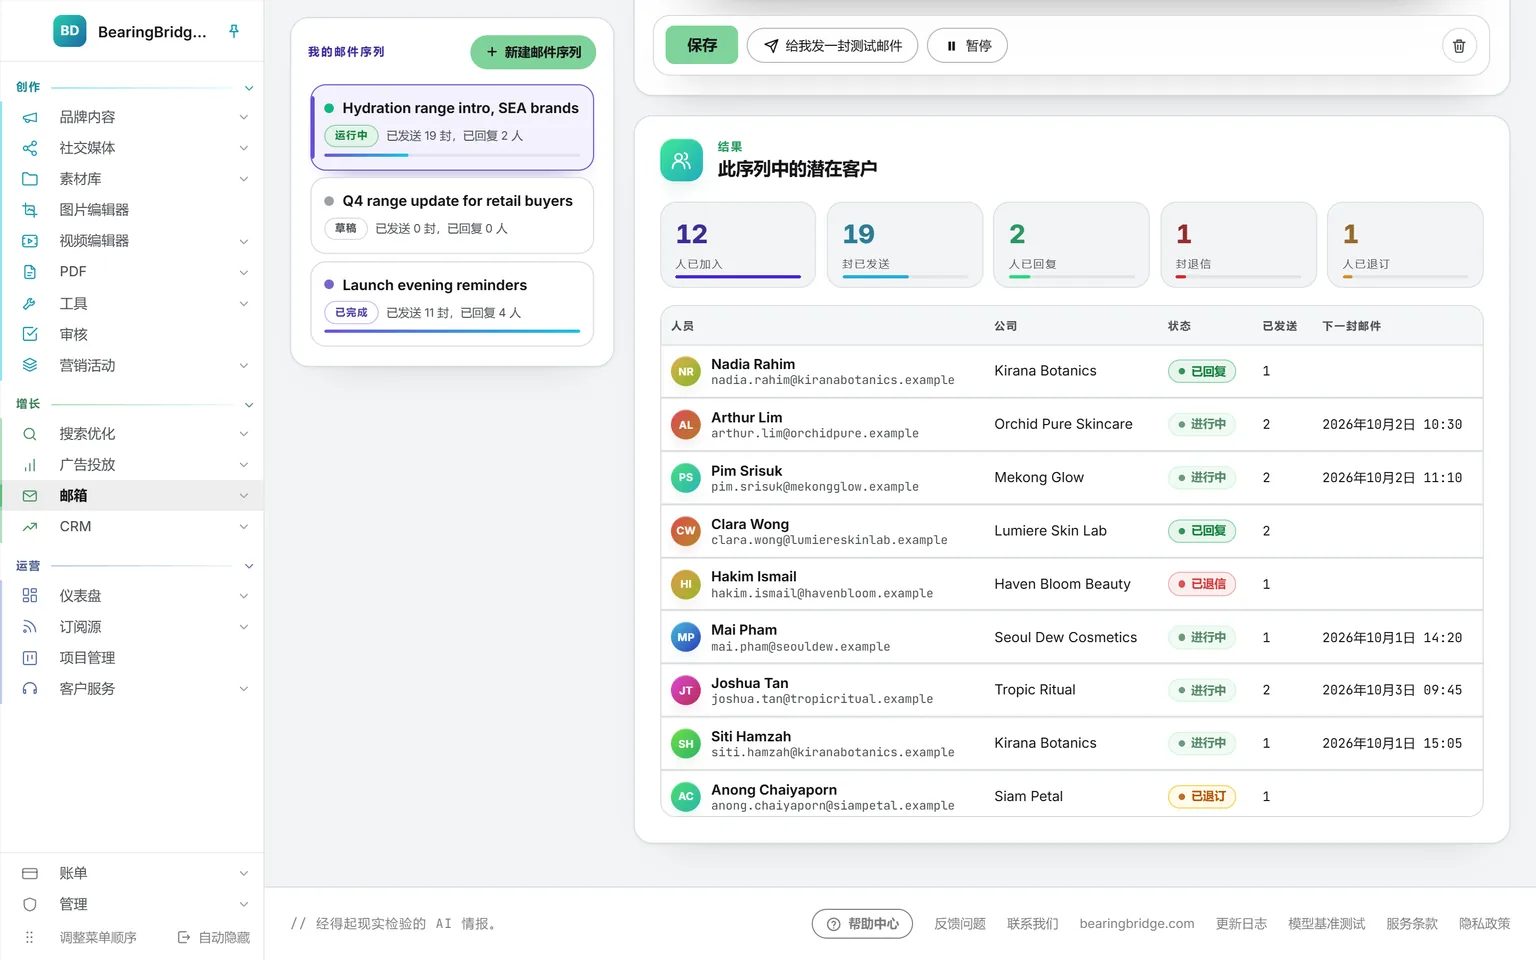Toggle 自动隐藏 for the sidebar
The height and width of the screenshot is (960, 1536).
(x=214, y=937)
